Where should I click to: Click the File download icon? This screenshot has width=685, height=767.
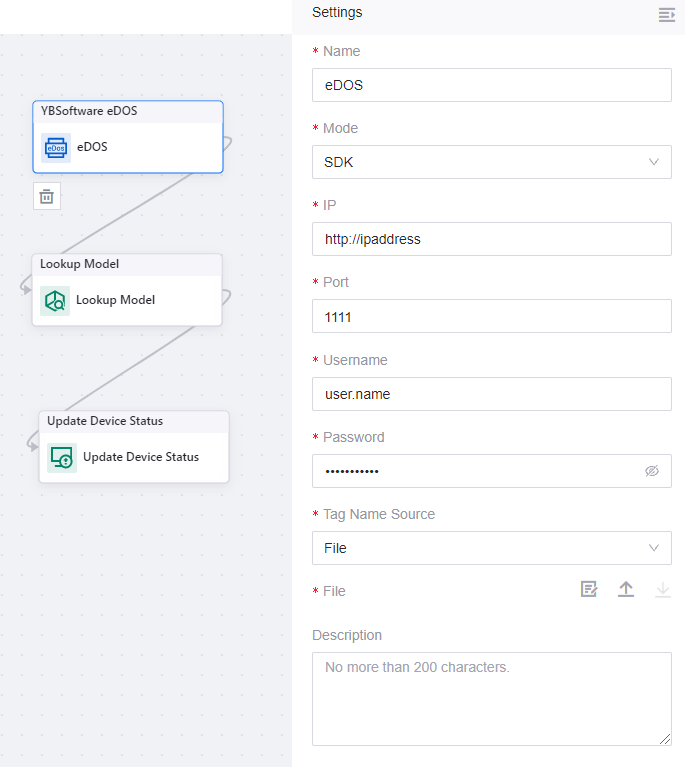(x=662, y=590)
